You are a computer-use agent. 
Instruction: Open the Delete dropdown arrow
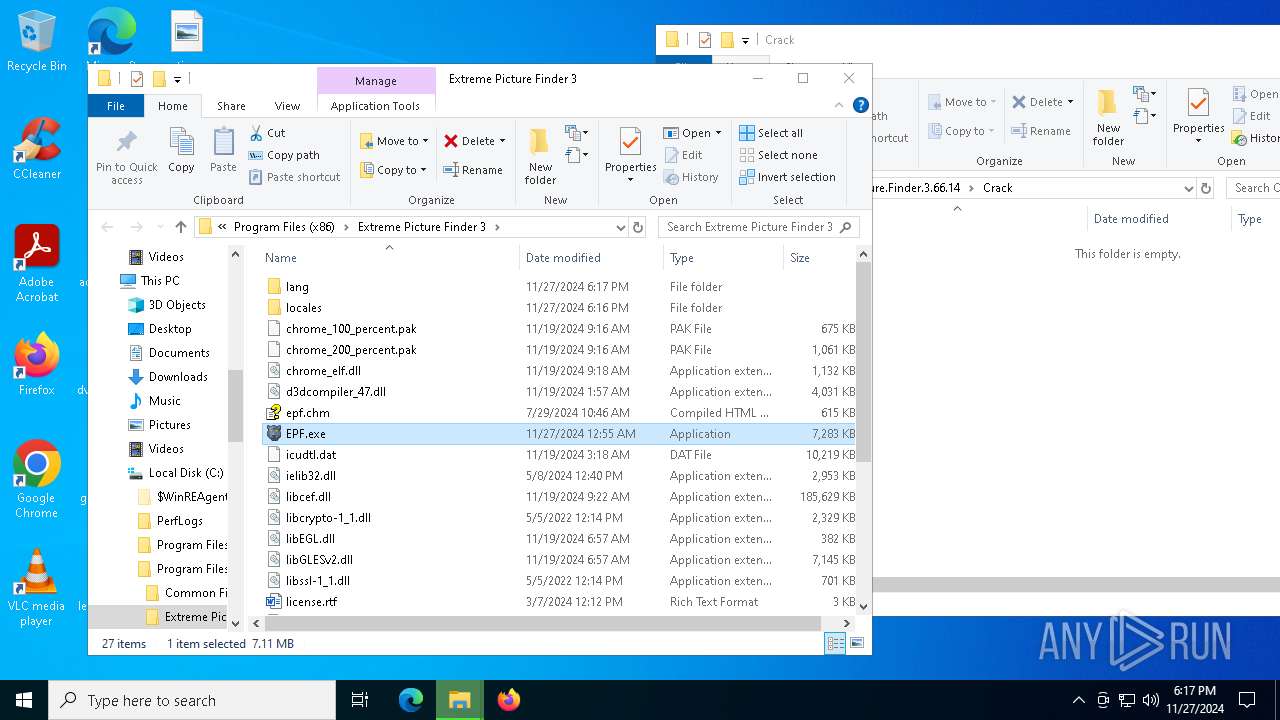(x=502, y=141)
